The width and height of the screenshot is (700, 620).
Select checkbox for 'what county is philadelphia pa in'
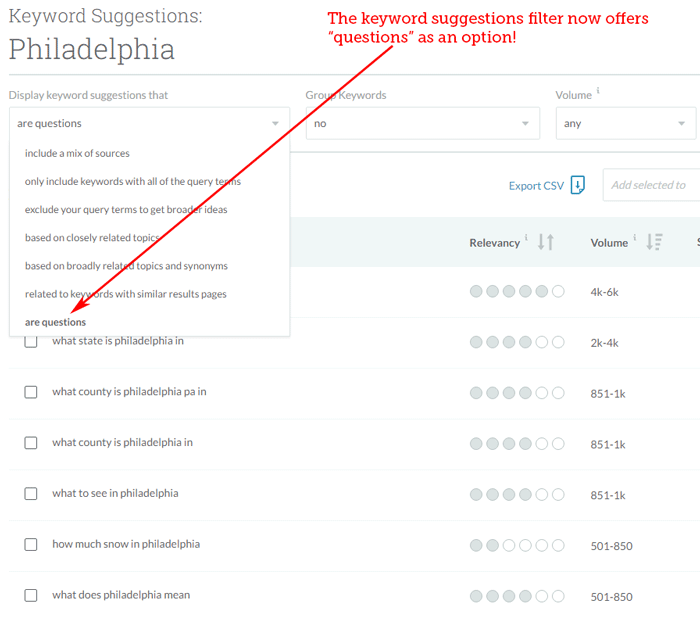[x=31, y=392]
